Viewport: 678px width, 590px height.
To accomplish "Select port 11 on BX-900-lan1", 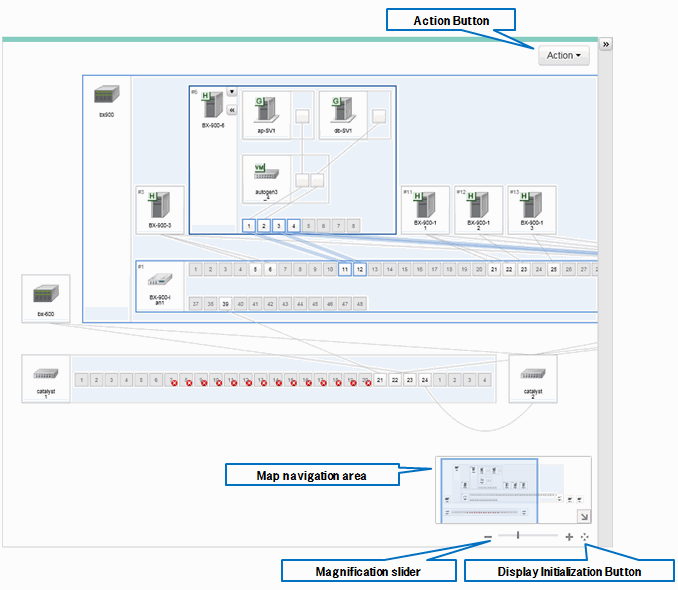I will click(x=345, y=269).
